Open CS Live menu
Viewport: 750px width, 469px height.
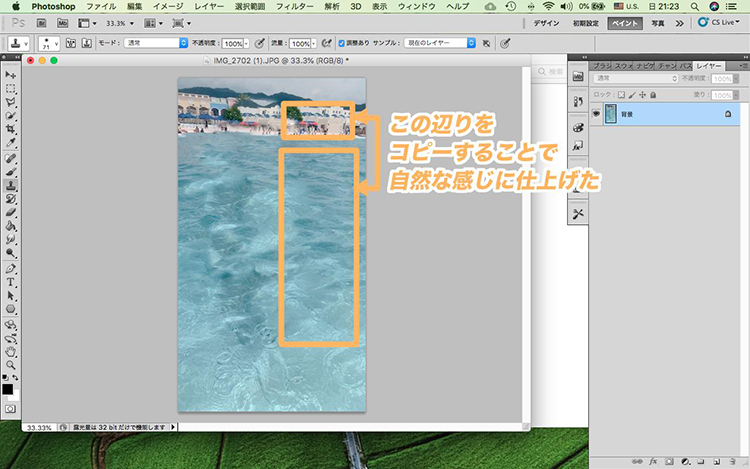[x=718, y=22]
